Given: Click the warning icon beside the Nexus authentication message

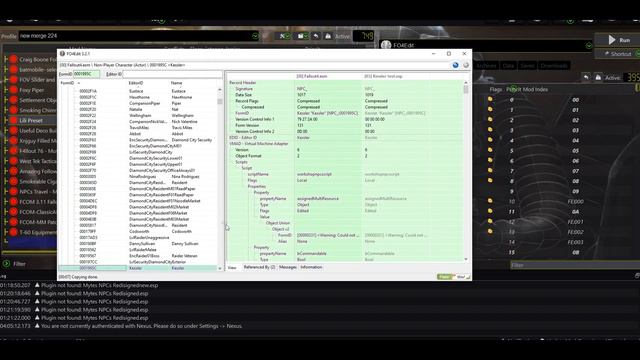Looking at the screenshot, I should tap(37, 326).
